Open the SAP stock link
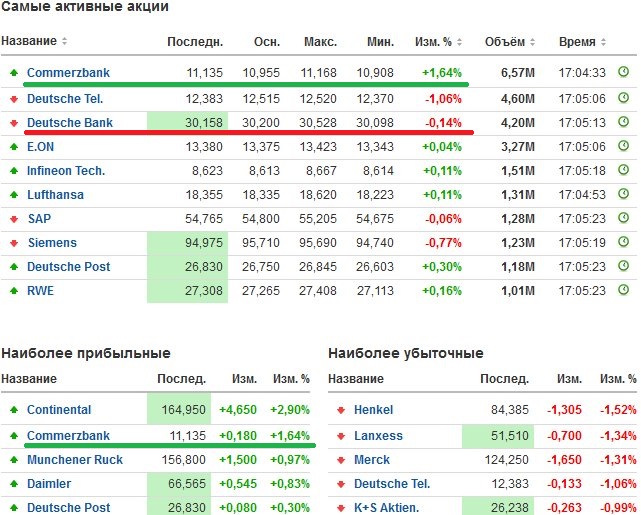 pyautogui.click(x=40, y=219)
